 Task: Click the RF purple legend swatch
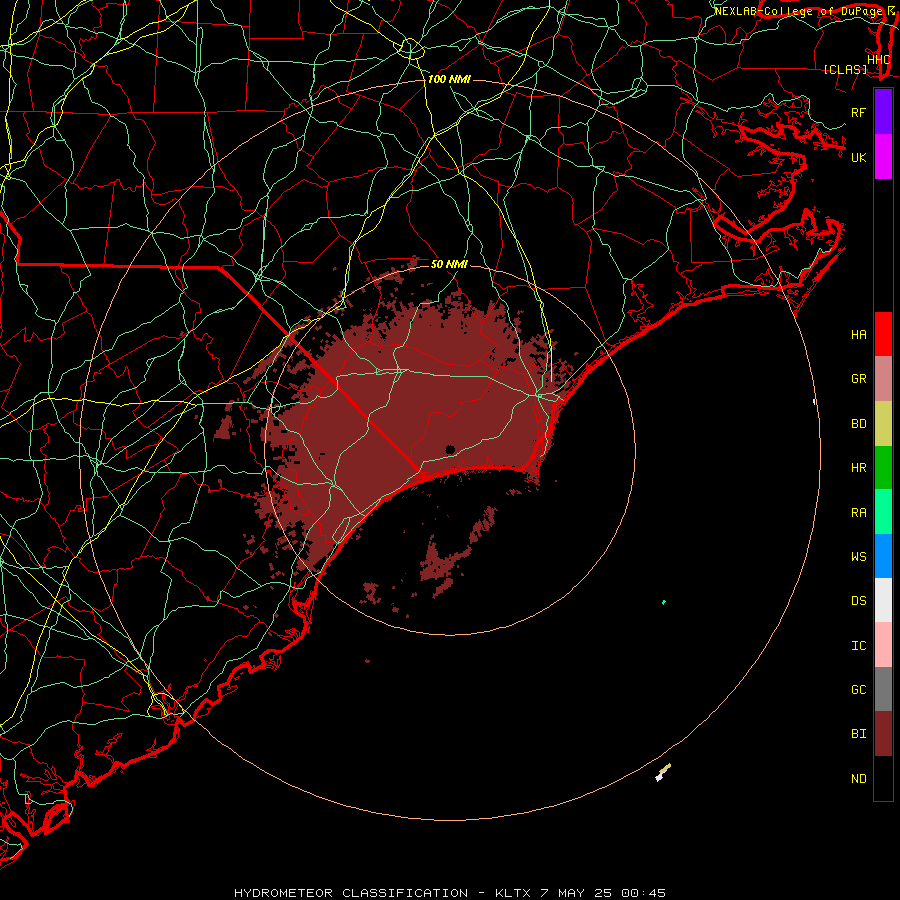883,112
